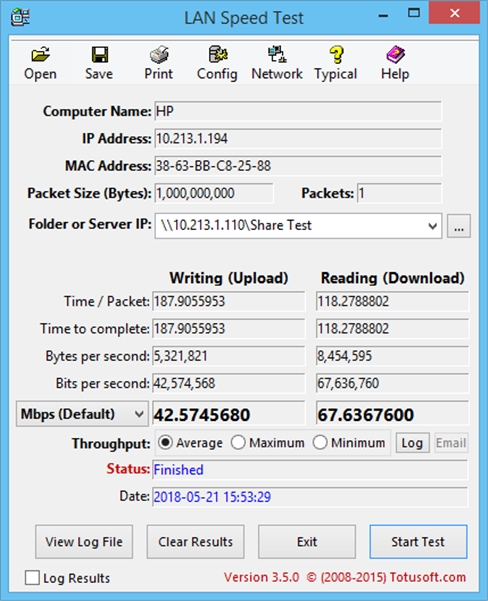The height and width of the screenshot is (601, 488).
Task: Open the Config settings icon
Action: click(x=217, y=54)
